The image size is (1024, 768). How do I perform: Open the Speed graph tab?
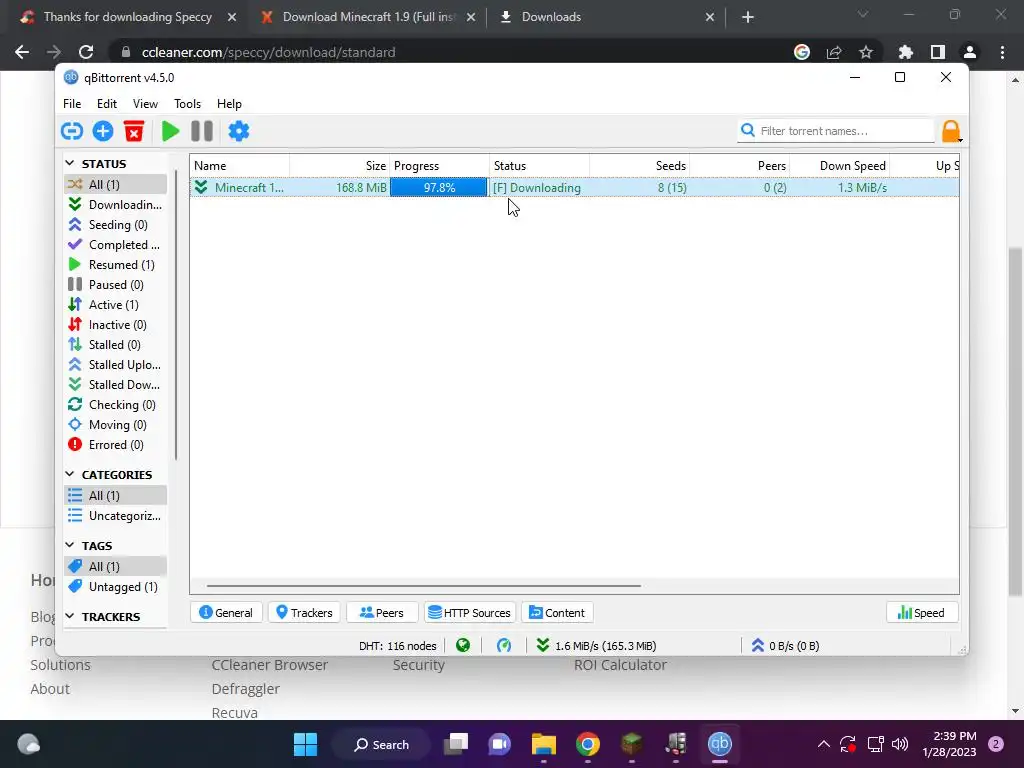point(921,613)
